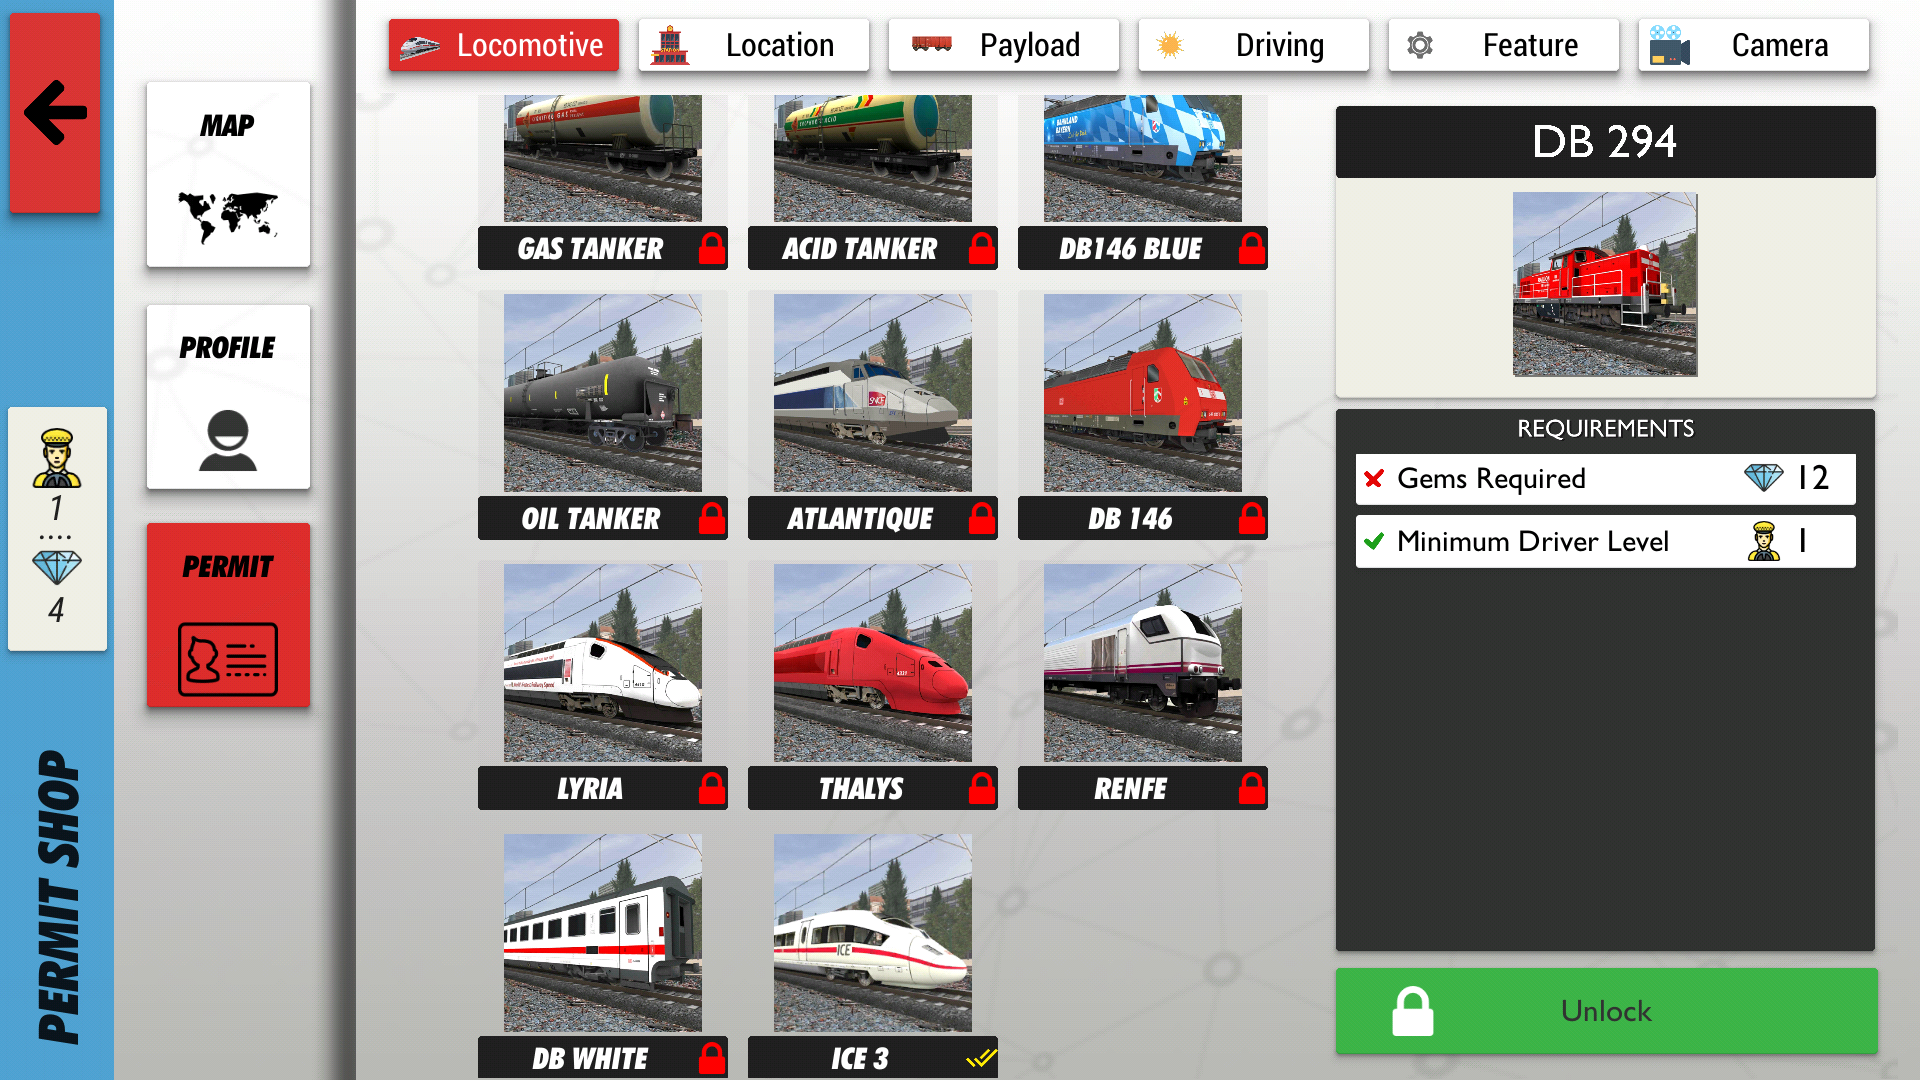Select the Gas Tanker thumbnail
Viewport: 1920px width, 1080px height.
[x=603, y=158]
